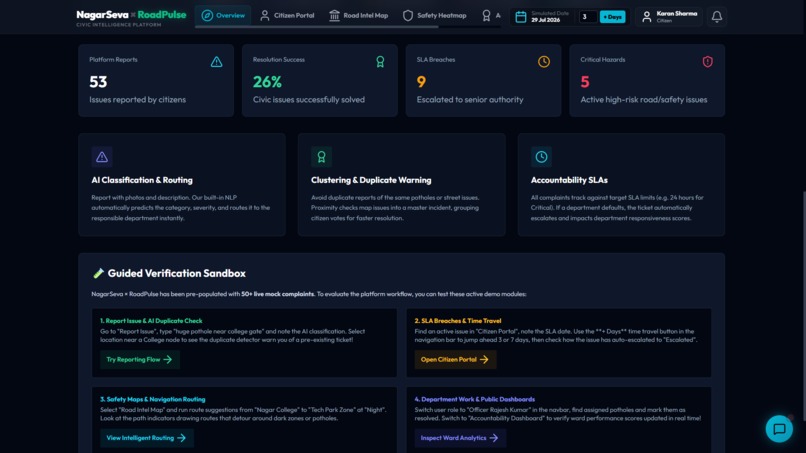The width and height of the screenshot is (806, 453).
Task: Click the simulated date calendar icon
Action: (x=521, y=16)
